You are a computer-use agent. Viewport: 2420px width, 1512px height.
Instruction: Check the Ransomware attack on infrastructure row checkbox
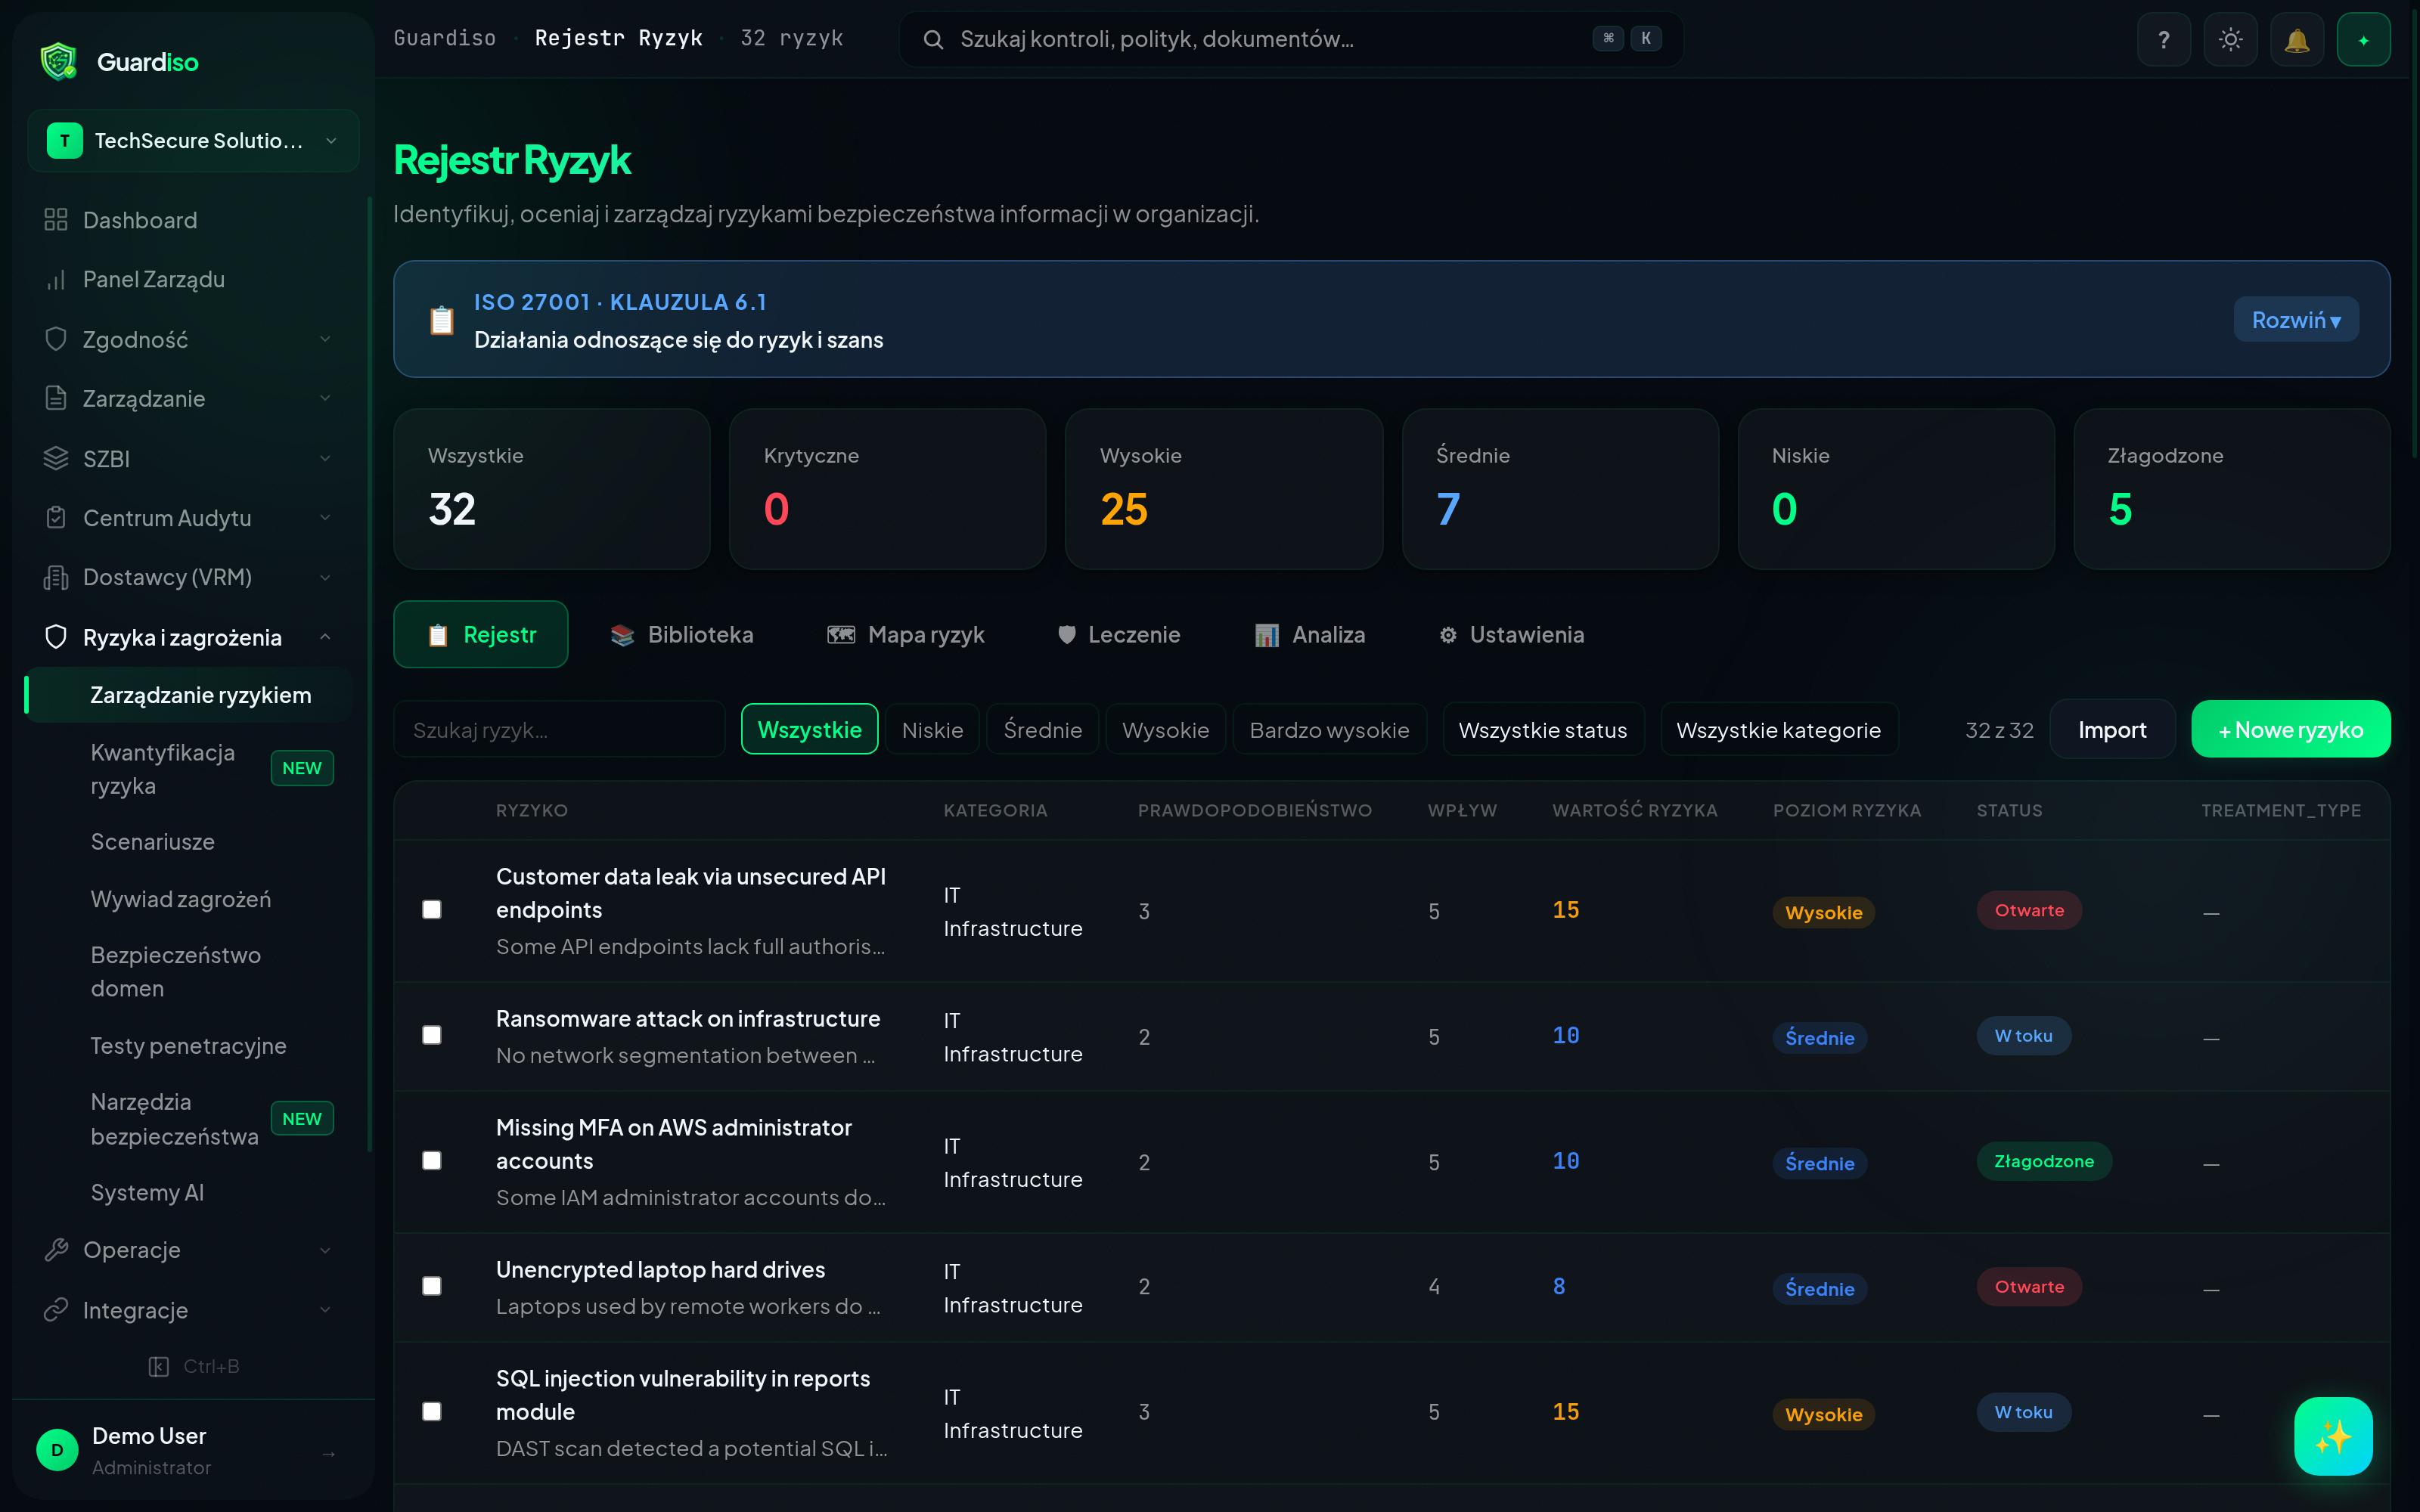click(432, 1035)
